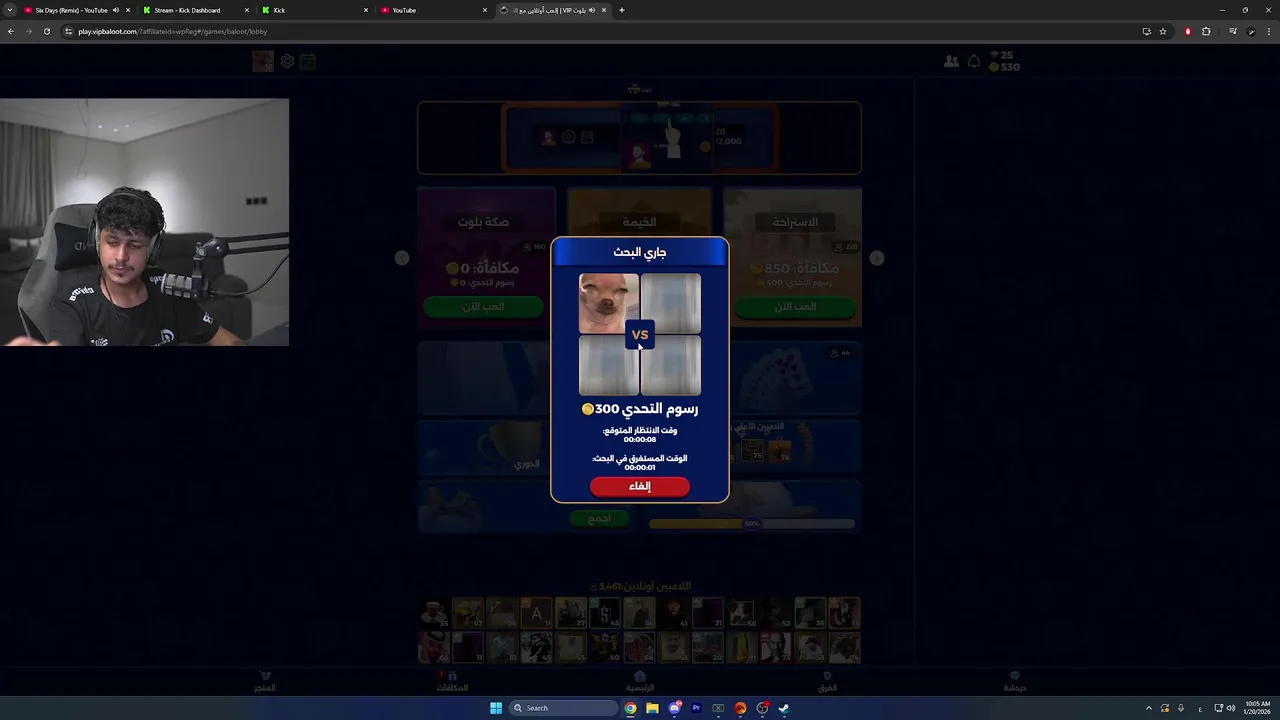The height and width of the screenshot is (720, 1280).
Task: Open the Extensions puzzle menu
Action: tap(1206, 31)
